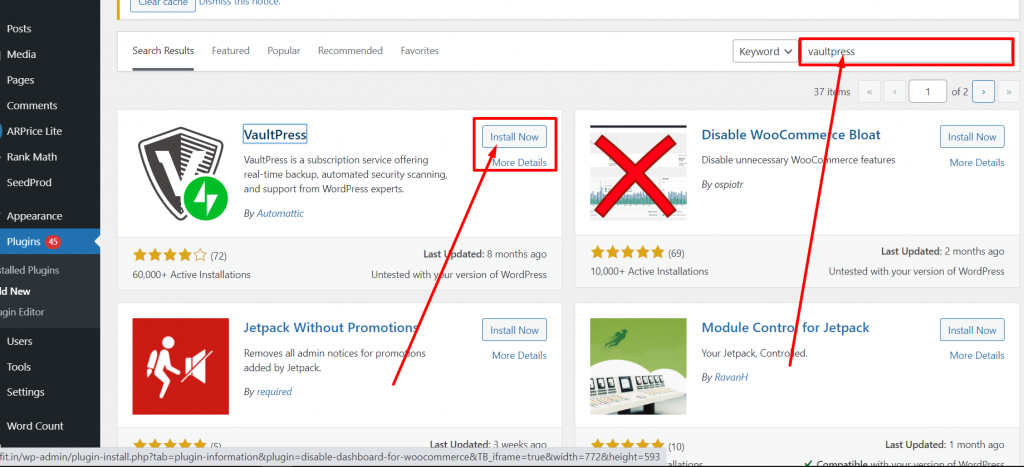Open More Details for Module Control for Jetpack
The height and width of the screenshot is (467, 1024).
click(x=977, y=355)
